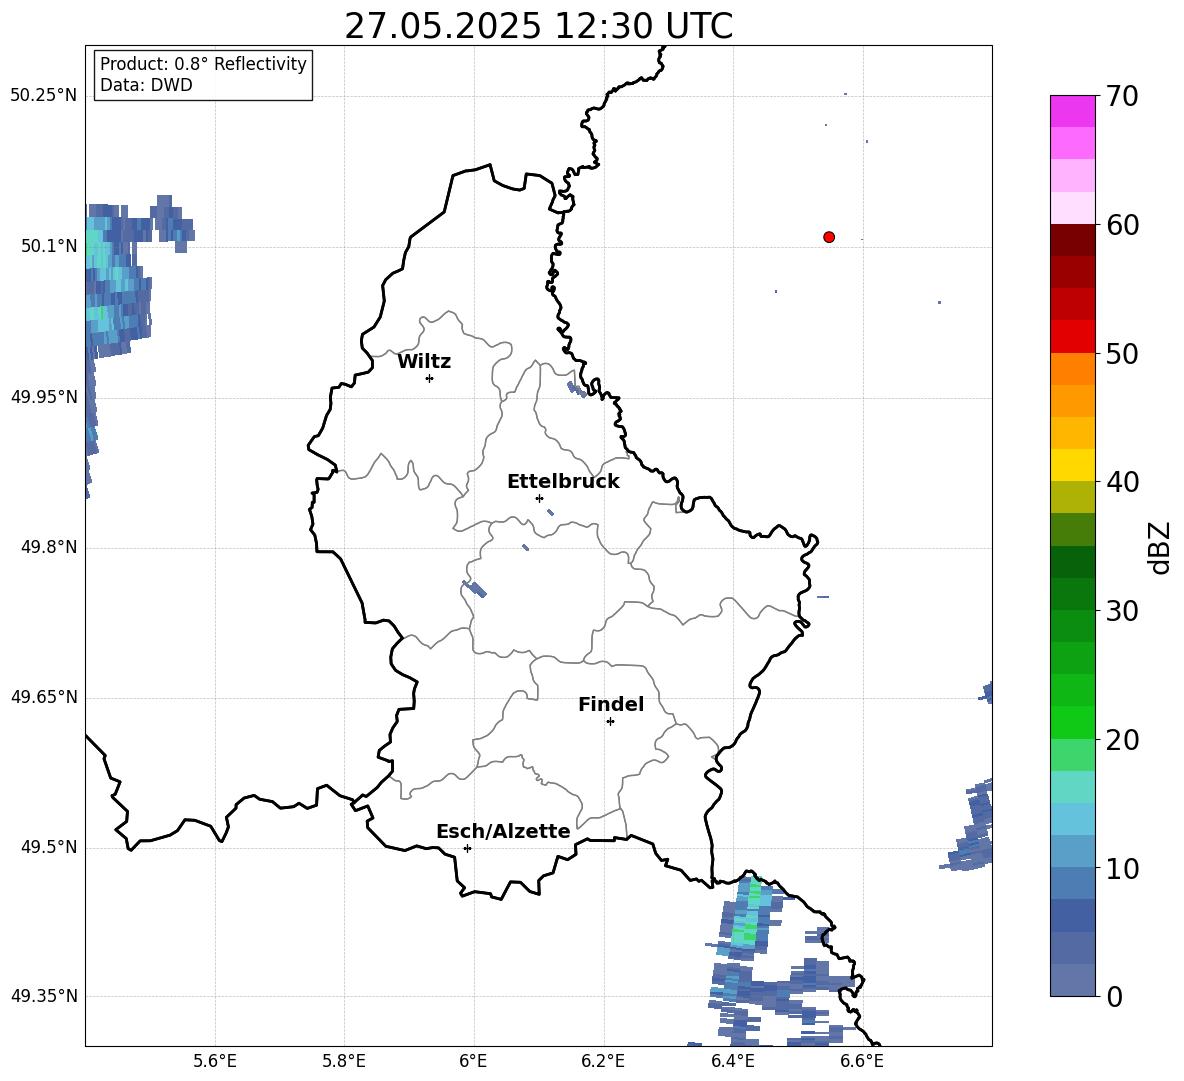Click the Wiltz station cross marker
The width and height of the screenshot is (1184, 1081).
coord(430,378)
